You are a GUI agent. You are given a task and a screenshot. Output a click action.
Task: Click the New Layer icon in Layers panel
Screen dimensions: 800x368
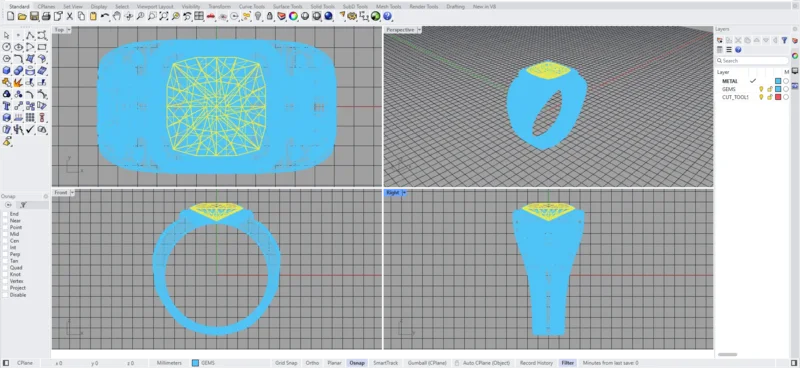[720, 40]
